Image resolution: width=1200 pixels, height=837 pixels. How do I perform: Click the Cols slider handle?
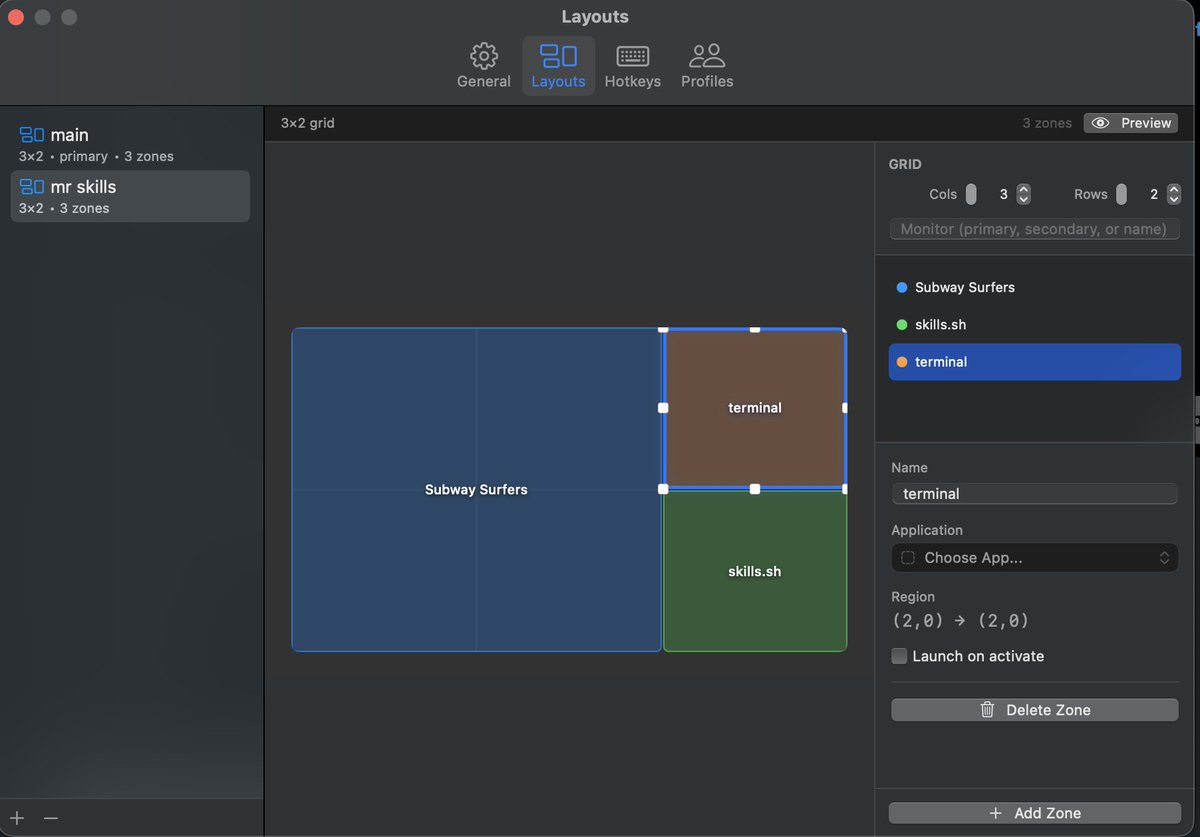(x=971, y=194)
